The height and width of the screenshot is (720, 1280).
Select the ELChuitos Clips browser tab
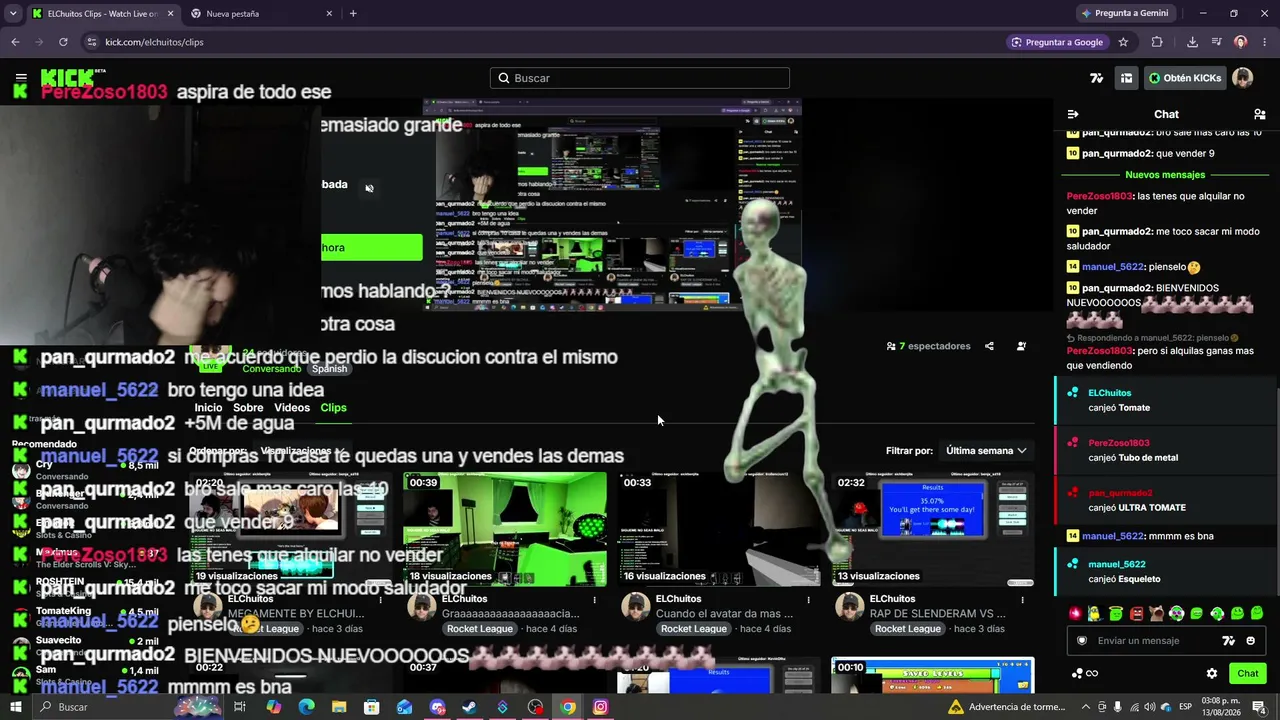point(103,14)
